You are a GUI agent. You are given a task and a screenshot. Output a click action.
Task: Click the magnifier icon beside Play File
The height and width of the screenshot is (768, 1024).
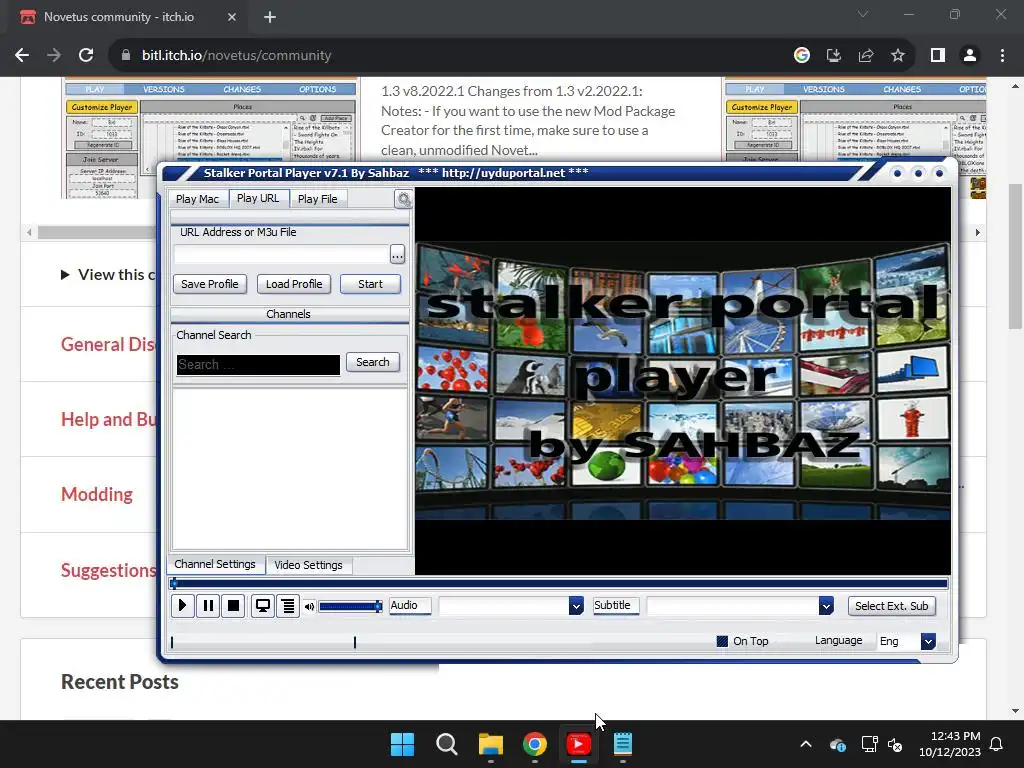pyautogui.click(x=404, y=199)
